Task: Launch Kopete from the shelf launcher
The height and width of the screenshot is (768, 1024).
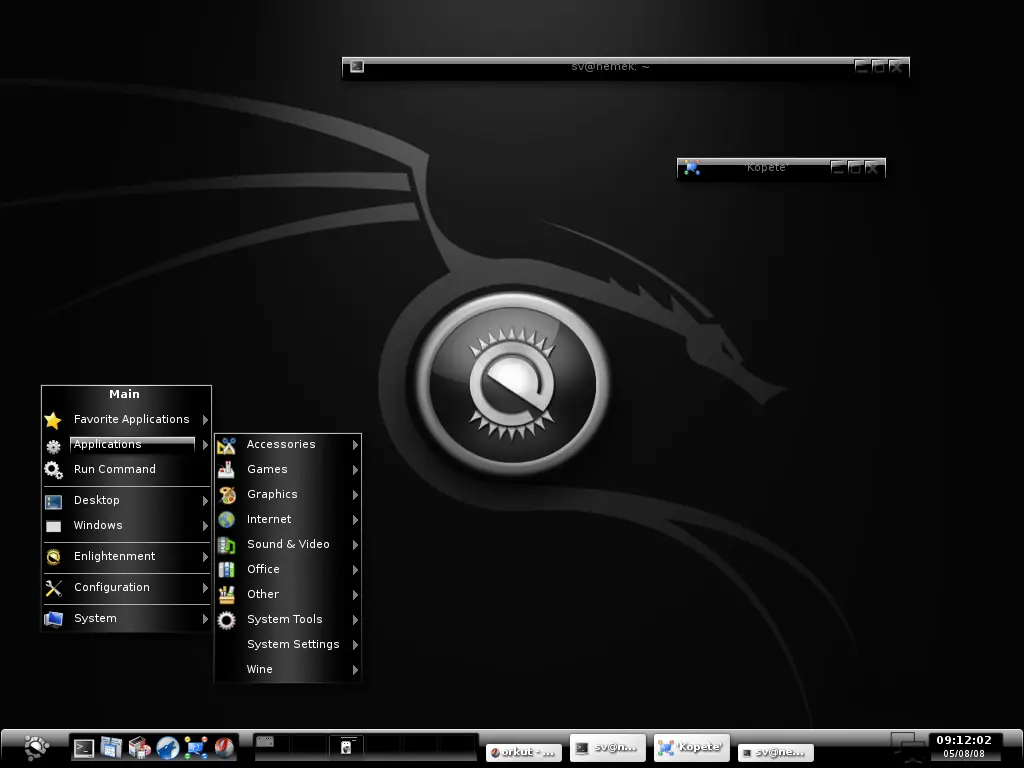Action: [x=196, y=748]
